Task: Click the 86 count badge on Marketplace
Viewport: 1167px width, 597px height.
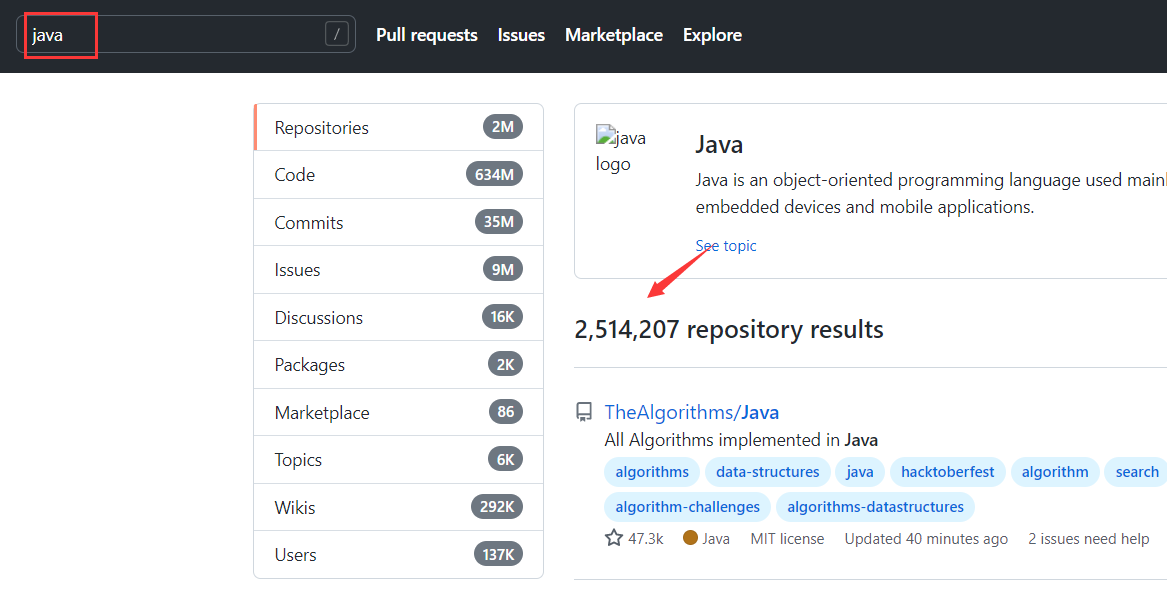Action: coord(505,412)
